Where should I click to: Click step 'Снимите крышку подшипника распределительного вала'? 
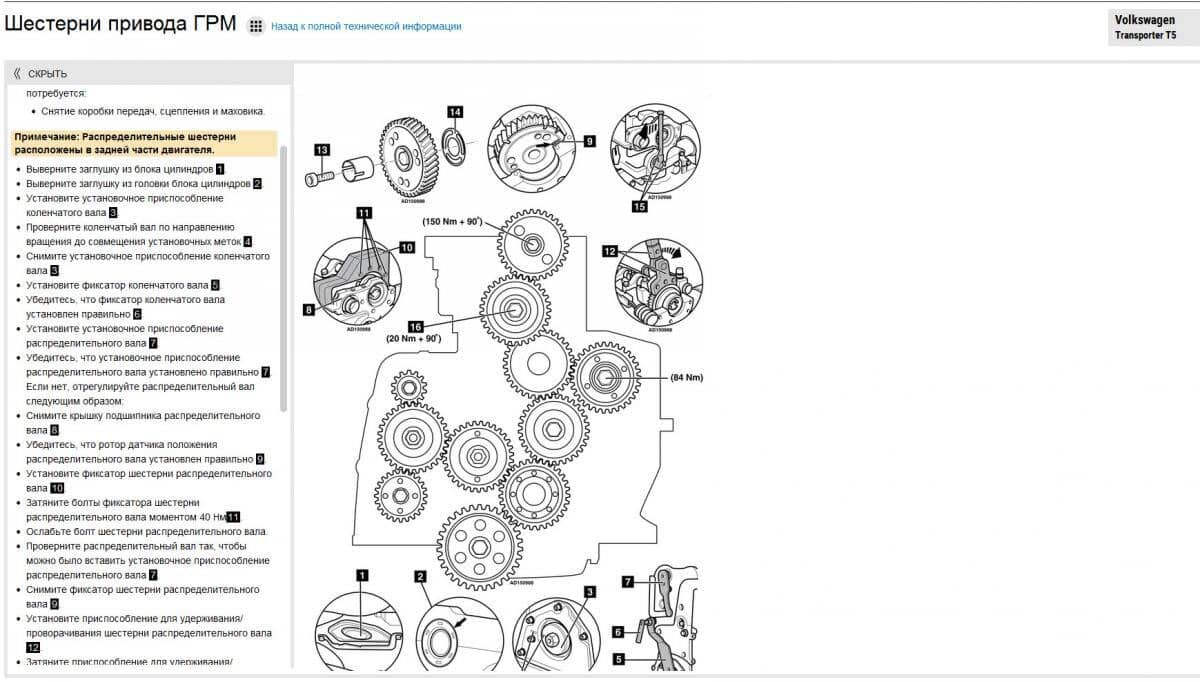pos(143,422)
